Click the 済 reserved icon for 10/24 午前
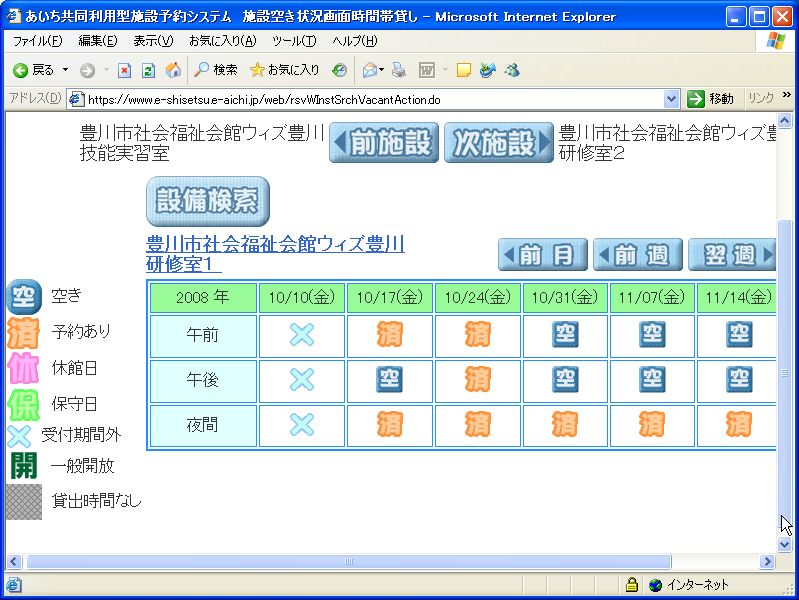 pyautogui.click(x=477, y=334)
